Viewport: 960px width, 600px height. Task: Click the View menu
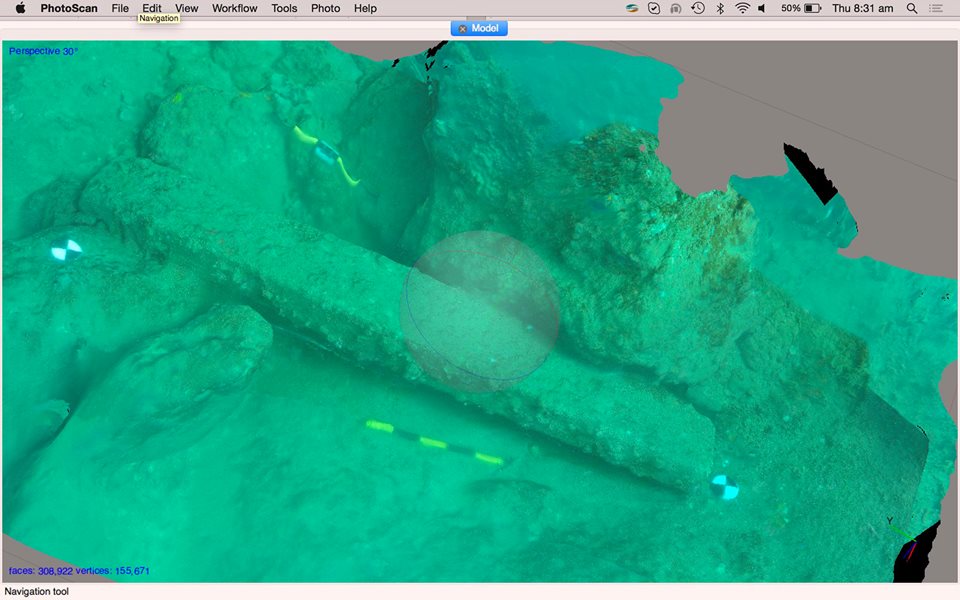tap(186, 8)
